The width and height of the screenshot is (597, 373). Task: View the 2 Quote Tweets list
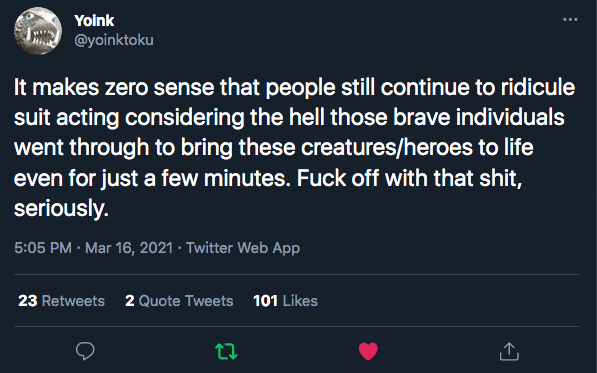click(179, 301)
